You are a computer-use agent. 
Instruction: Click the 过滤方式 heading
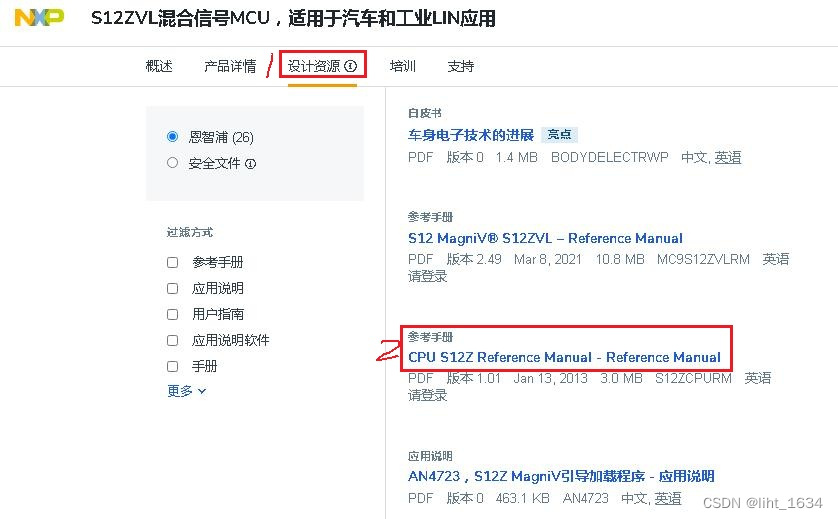tap(190, 233)
